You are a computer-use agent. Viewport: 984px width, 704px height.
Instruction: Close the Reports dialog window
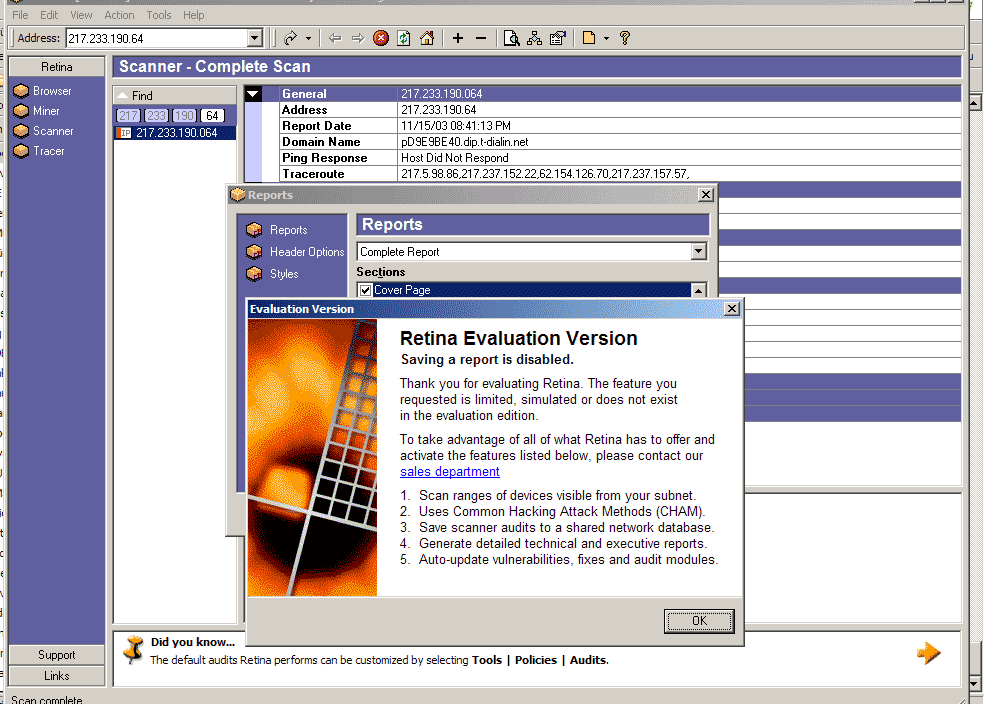(x=706, y=195)
